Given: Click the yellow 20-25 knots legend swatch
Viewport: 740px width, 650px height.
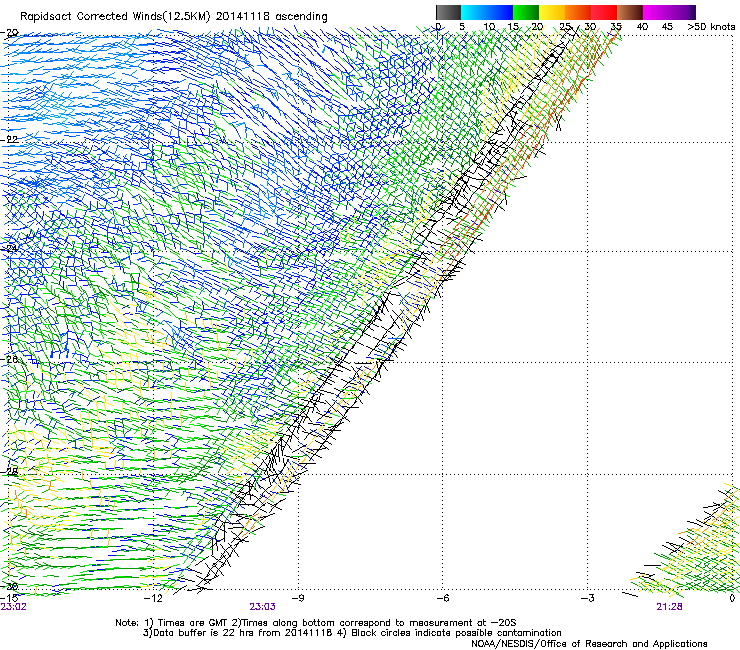Looking at the screenshot, I should click(x=552, y=12).
